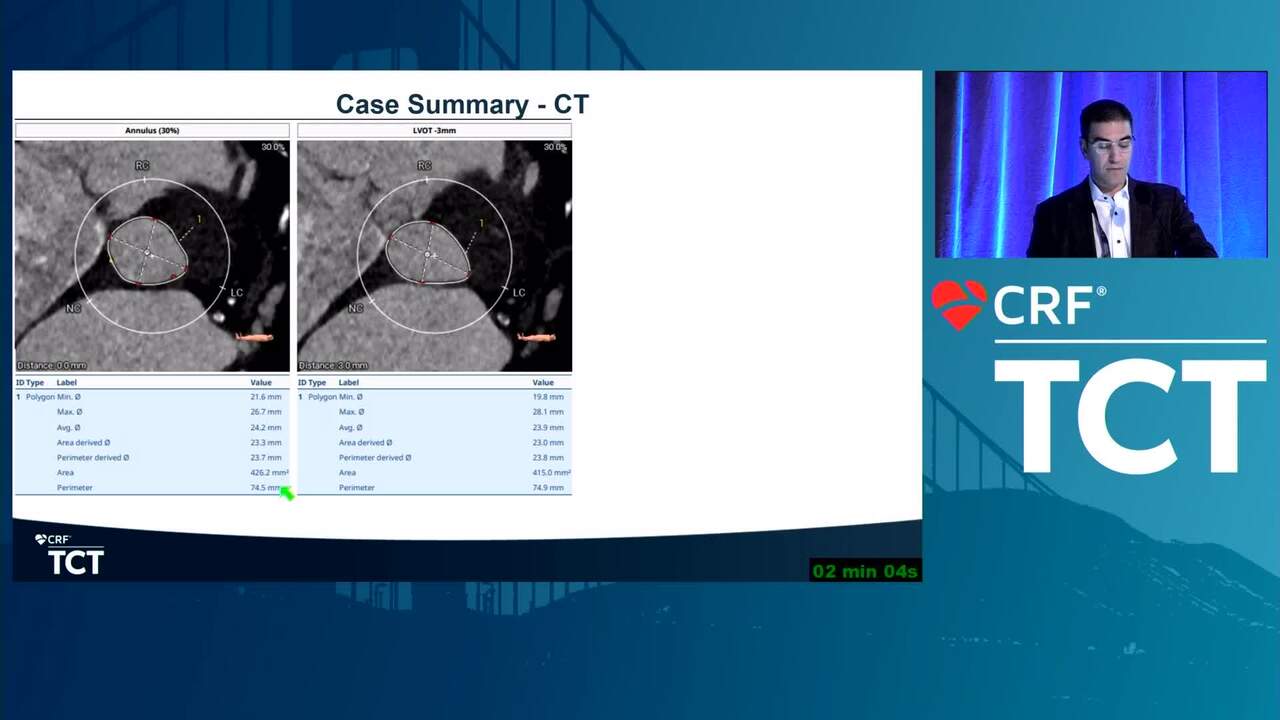Image resolution: width=1280 pixels, height=720 pixels.
Task: Click the Annulus Avg. Ø value 24.2 mm
Action: click(266, 427)
